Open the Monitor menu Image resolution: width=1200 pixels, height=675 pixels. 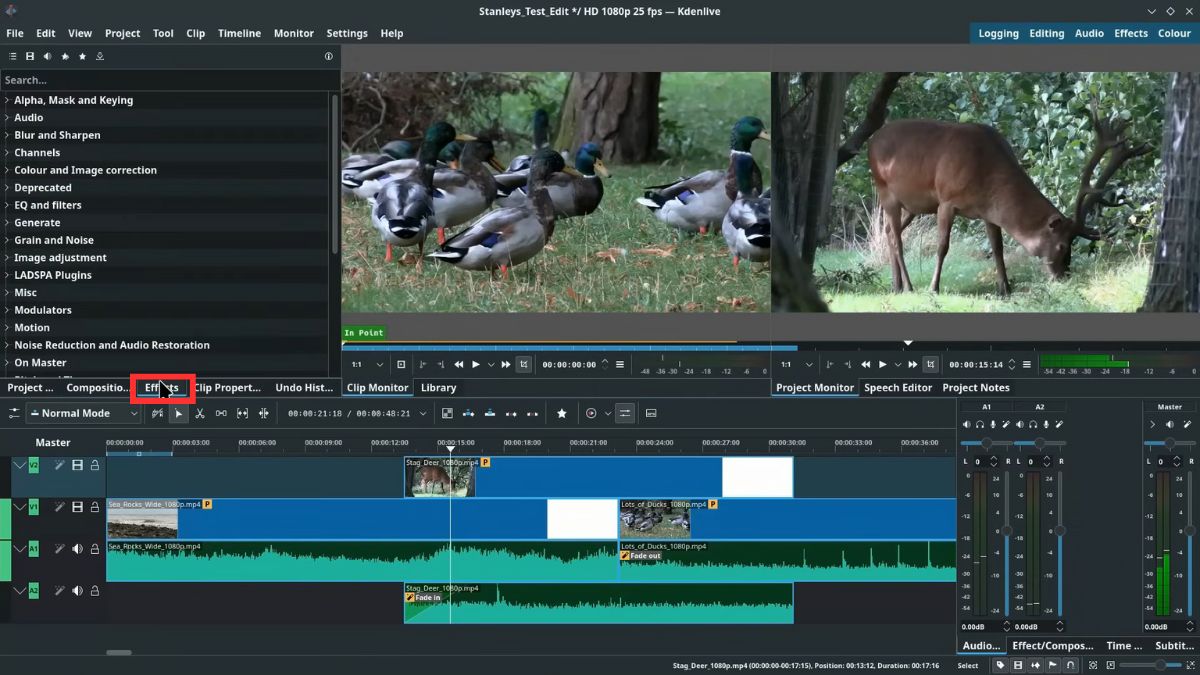(294, 33)
